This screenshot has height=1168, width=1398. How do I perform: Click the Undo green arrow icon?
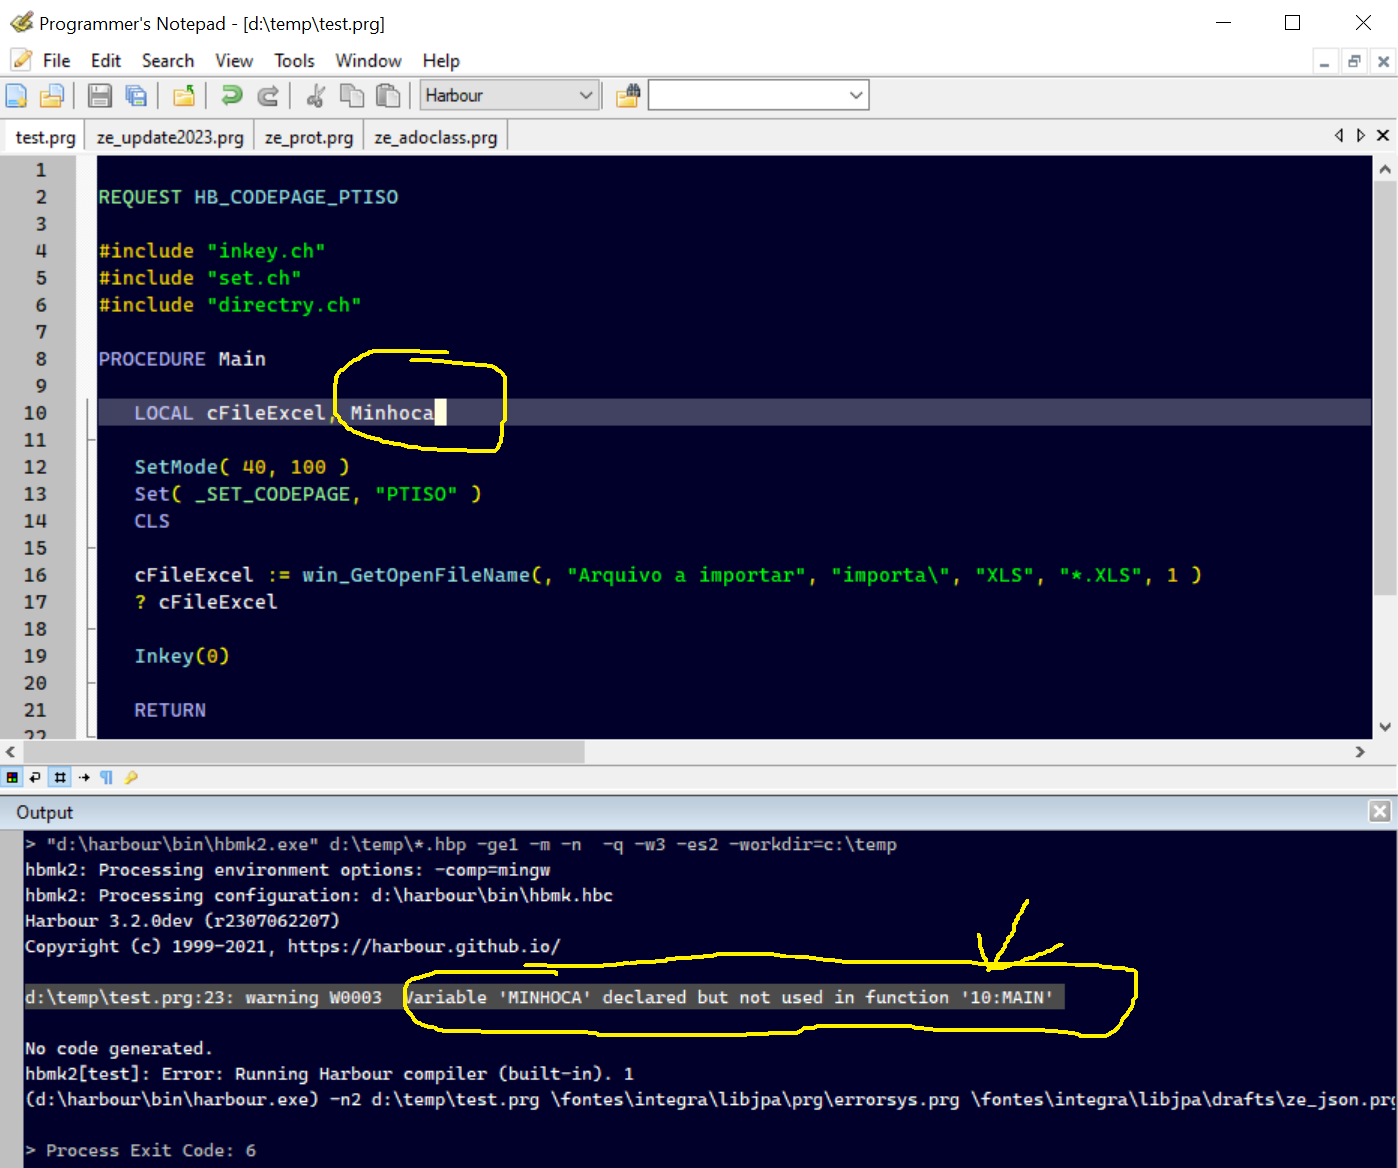232,96
